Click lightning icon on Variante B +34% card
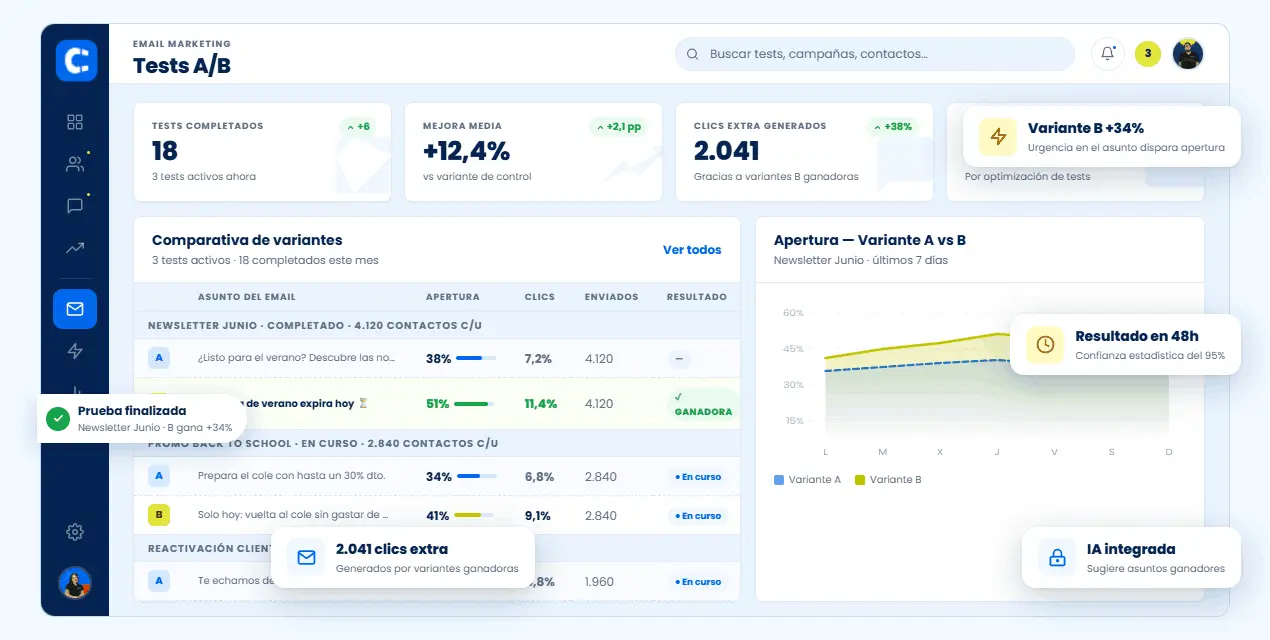 click(998, 137)
